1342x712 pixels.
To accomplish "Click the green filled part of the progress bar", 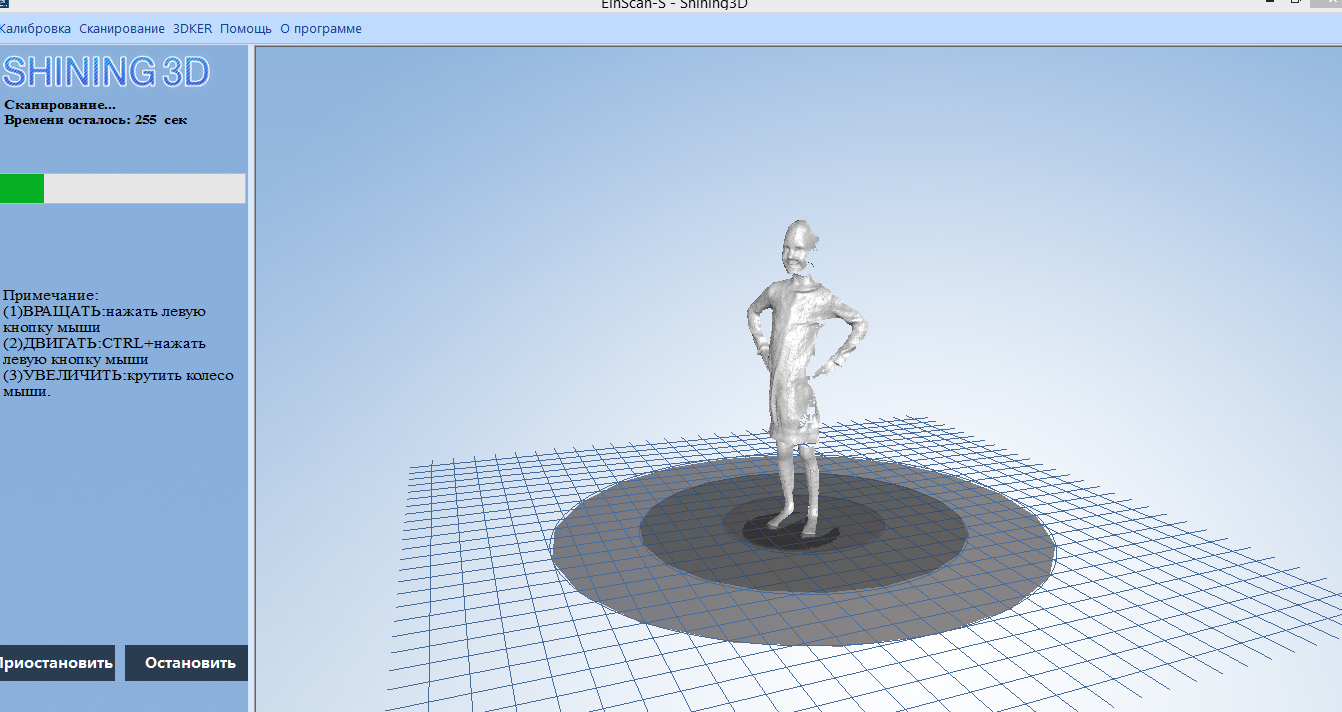I will [x=21, y=188].
